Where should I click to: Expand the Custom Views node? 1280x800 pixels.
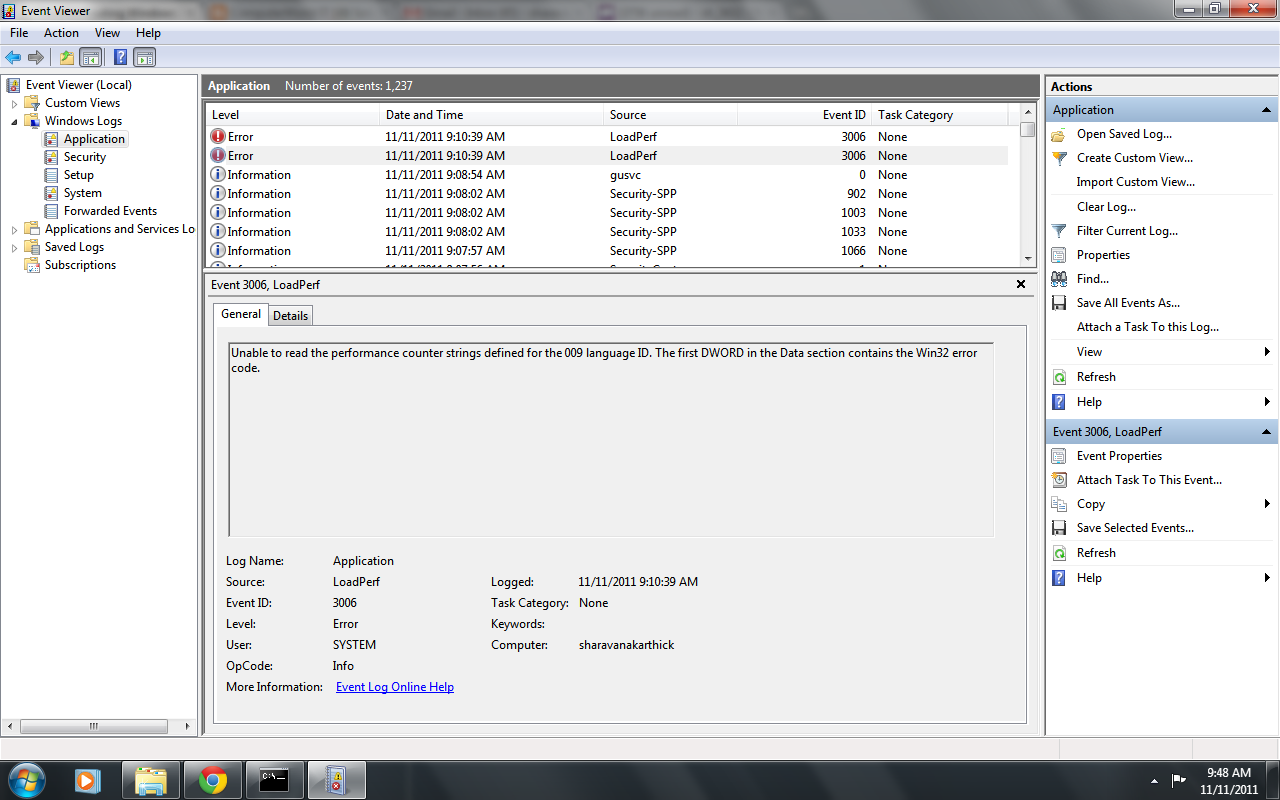[13, 102]
